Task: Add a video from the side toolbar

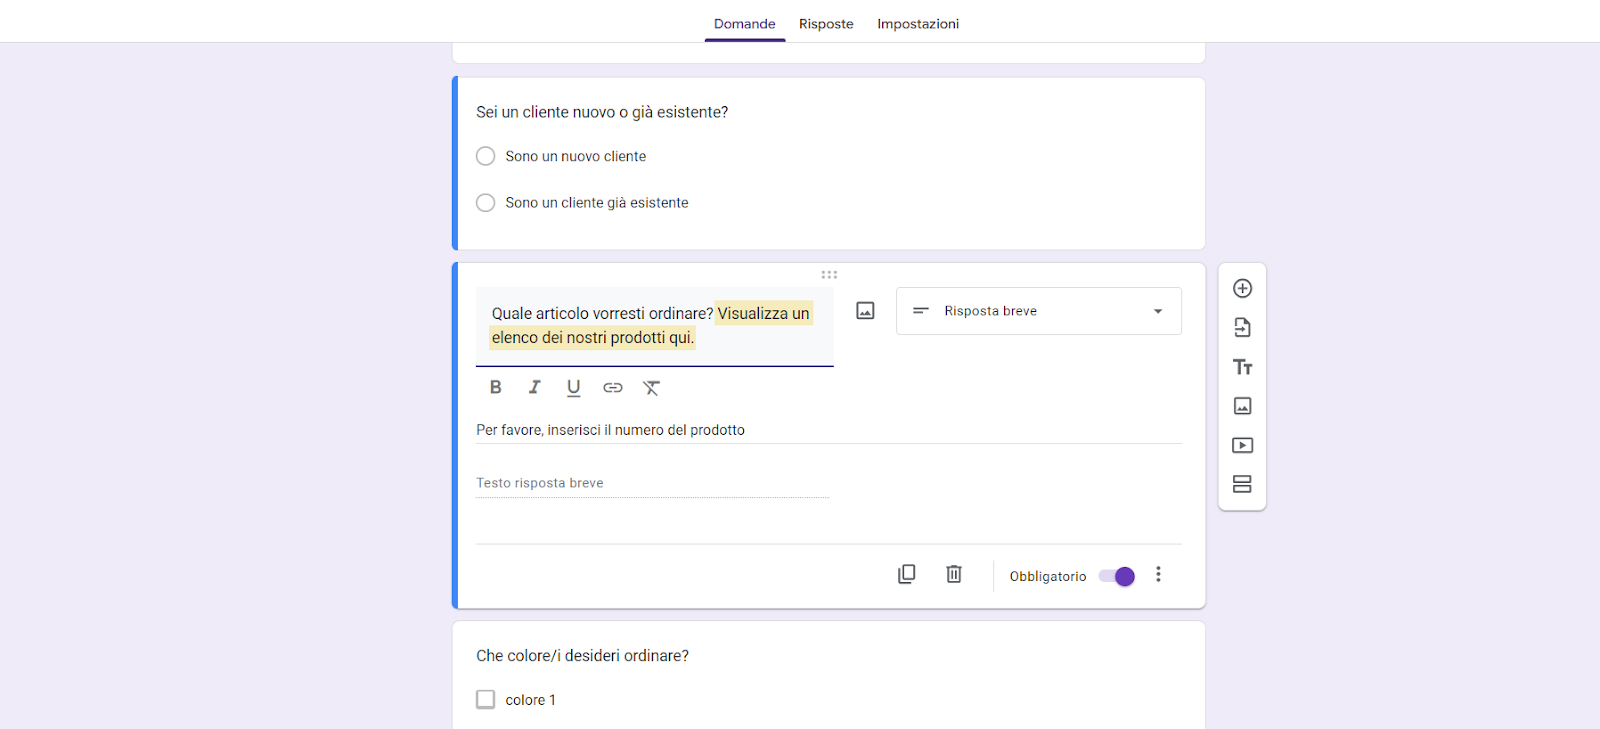Action: [x=1242, y=445]
